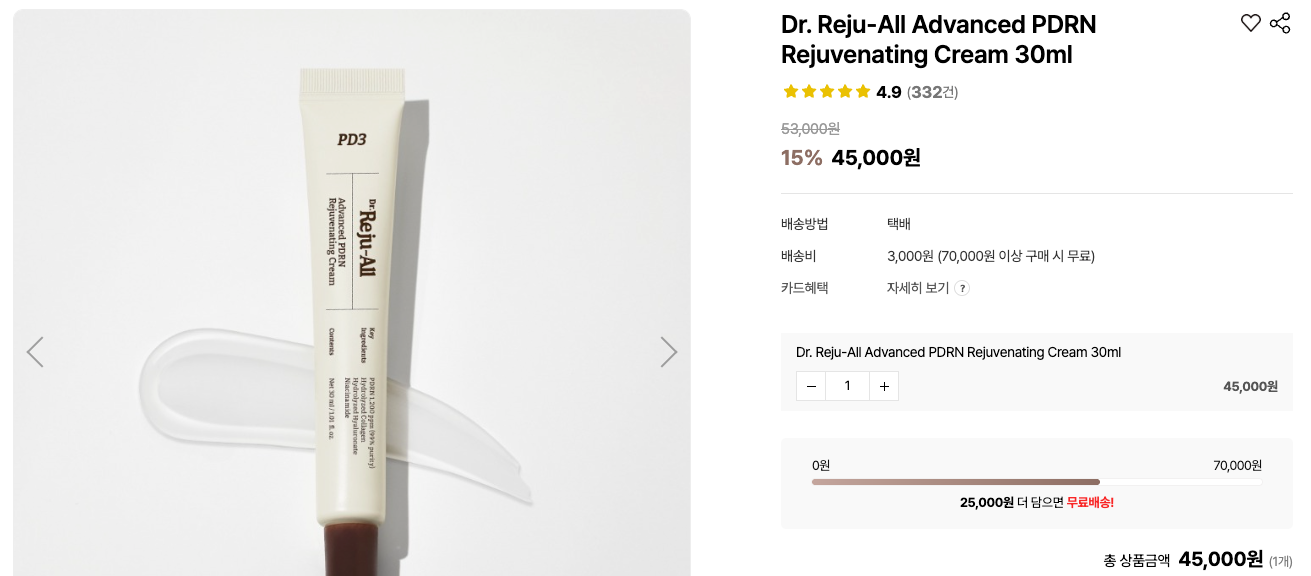The height and width of the screenshot is (576, 1311).
Task: Increase quantity with the plus button
Action: coord(884,386)
